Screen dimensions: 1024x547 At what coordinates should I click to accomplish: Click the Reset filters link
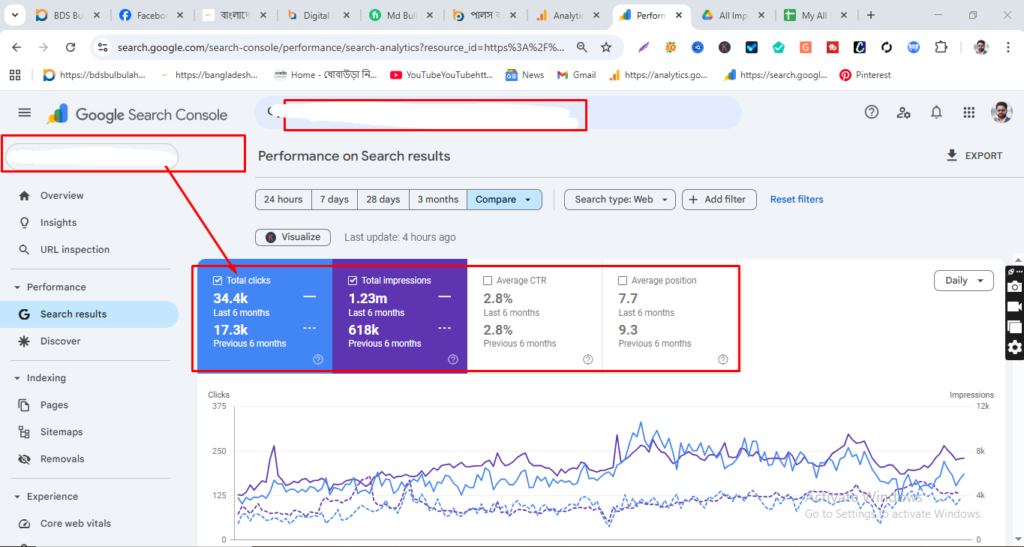pyautogui.click(x=797, y=200)
